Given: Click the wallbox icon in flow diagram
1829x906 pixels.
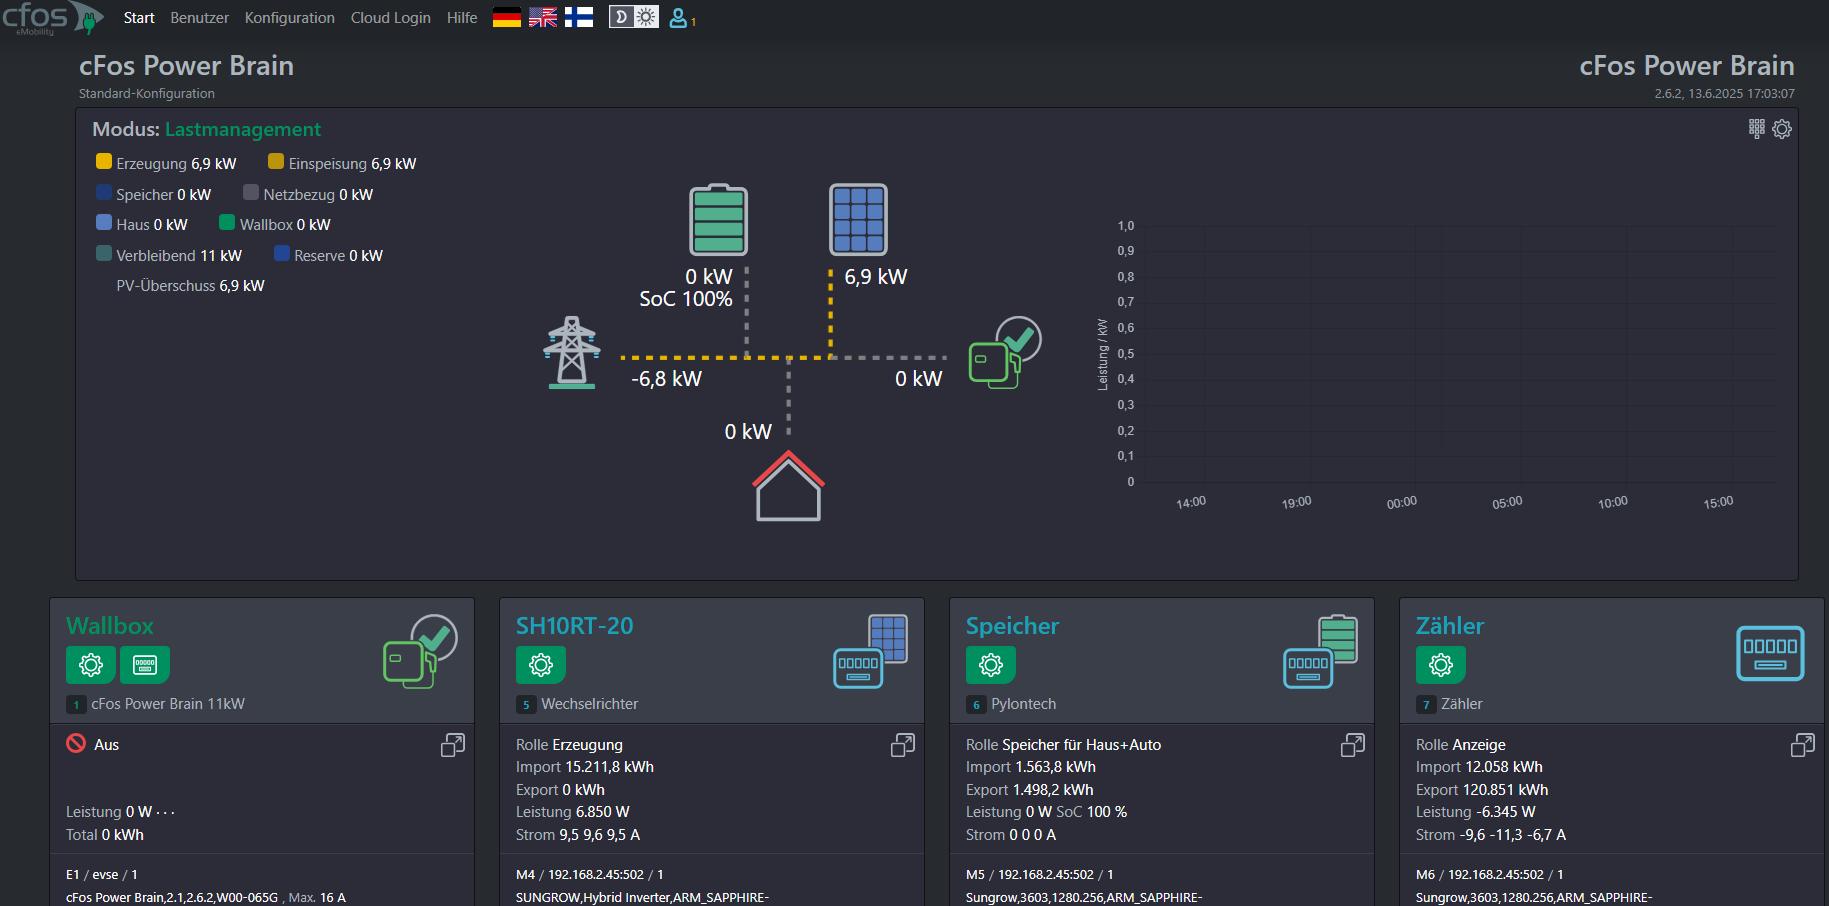Looking at the screenshot, I should [x=1005, y=352].
